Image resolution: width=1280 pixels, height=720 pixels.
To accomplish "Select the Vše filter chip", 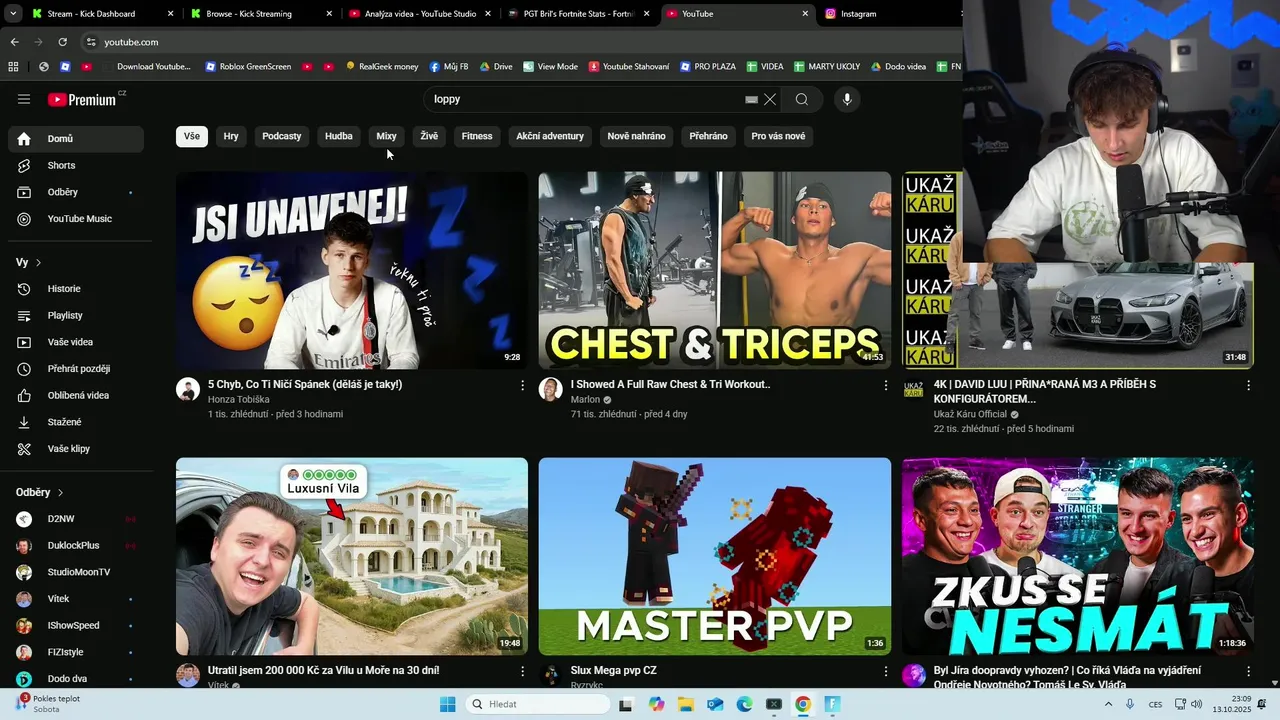I will pos(192,136).
